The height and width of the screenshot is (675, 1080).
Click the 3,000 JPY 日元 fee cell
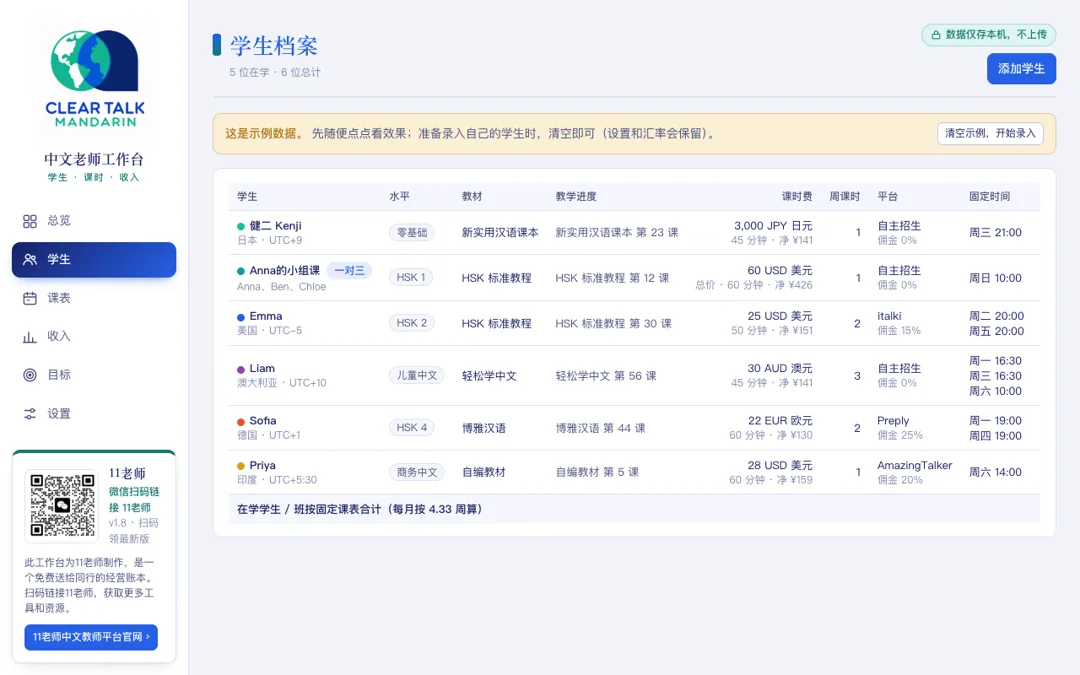point(773,226)
